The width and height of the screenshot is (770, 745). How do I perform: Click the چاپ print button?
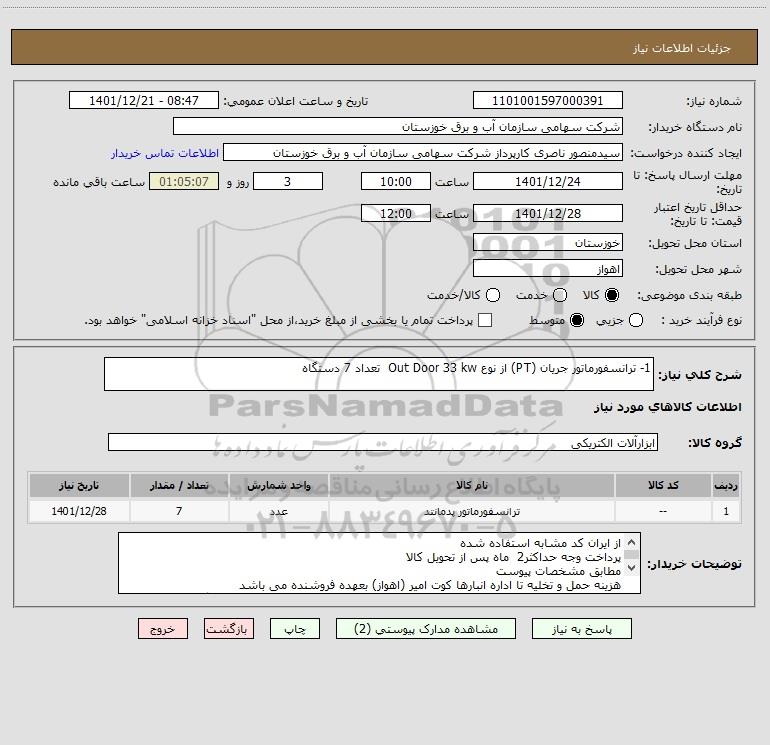(295, 629)
